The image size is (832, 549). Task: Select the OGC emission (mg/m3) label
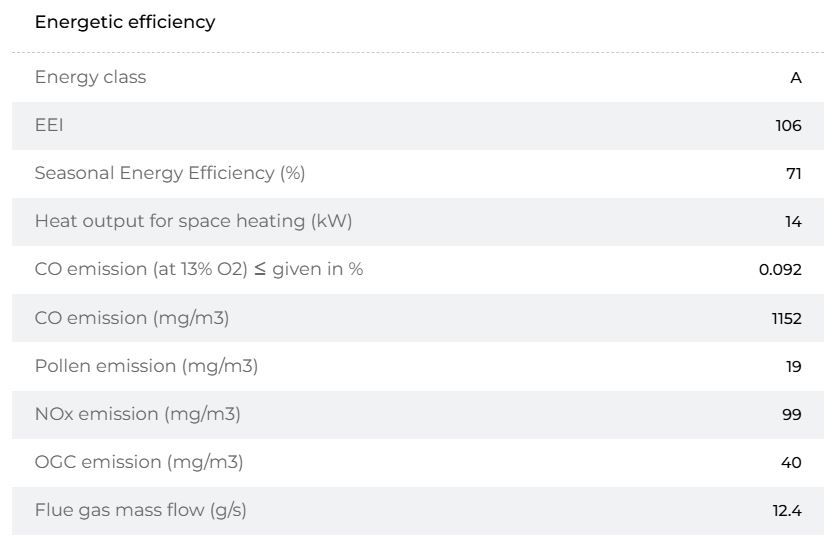point(138,463)
